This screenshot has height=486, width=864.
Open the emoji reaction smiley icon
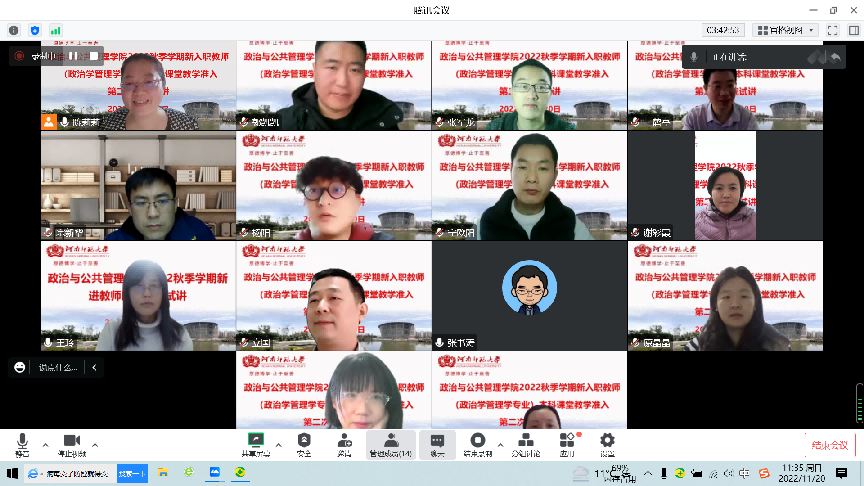coord(19,368)
